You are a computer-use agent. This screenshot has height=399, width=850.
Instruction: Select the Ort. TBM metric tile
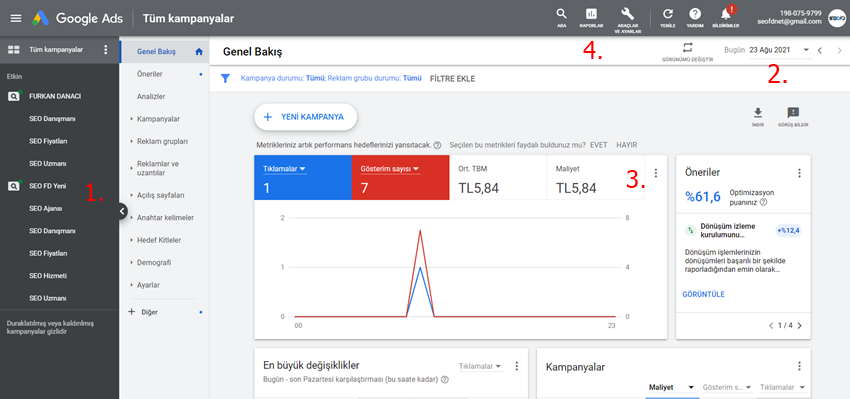click(x=498, y=177)
